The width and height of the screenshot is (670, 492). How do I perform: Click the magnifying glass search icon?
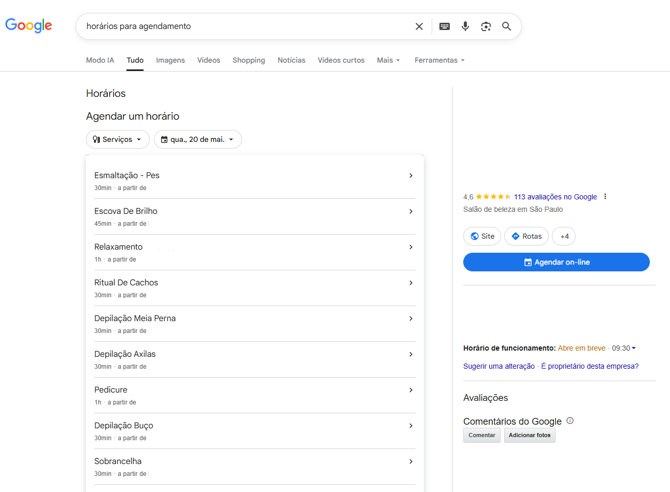tap(506, 27)
